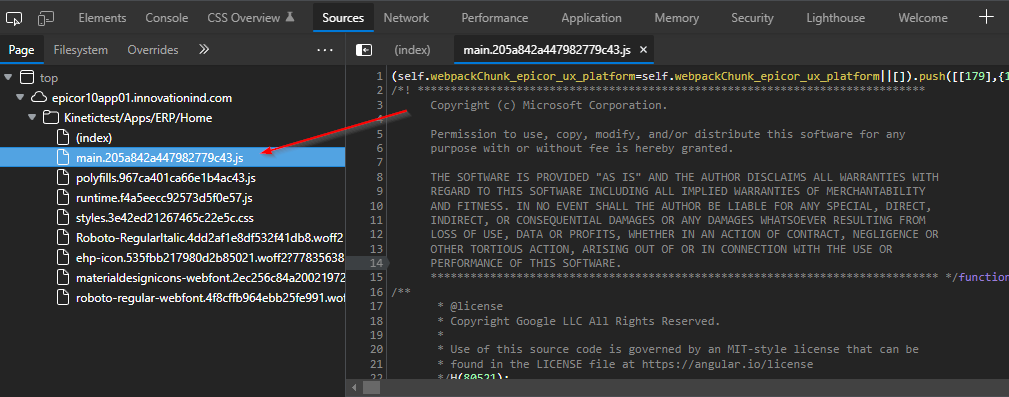Open Roboto-RegularItalic woff2 font file
This screenshot has height=397, width=1009.
tap(209, 237)
